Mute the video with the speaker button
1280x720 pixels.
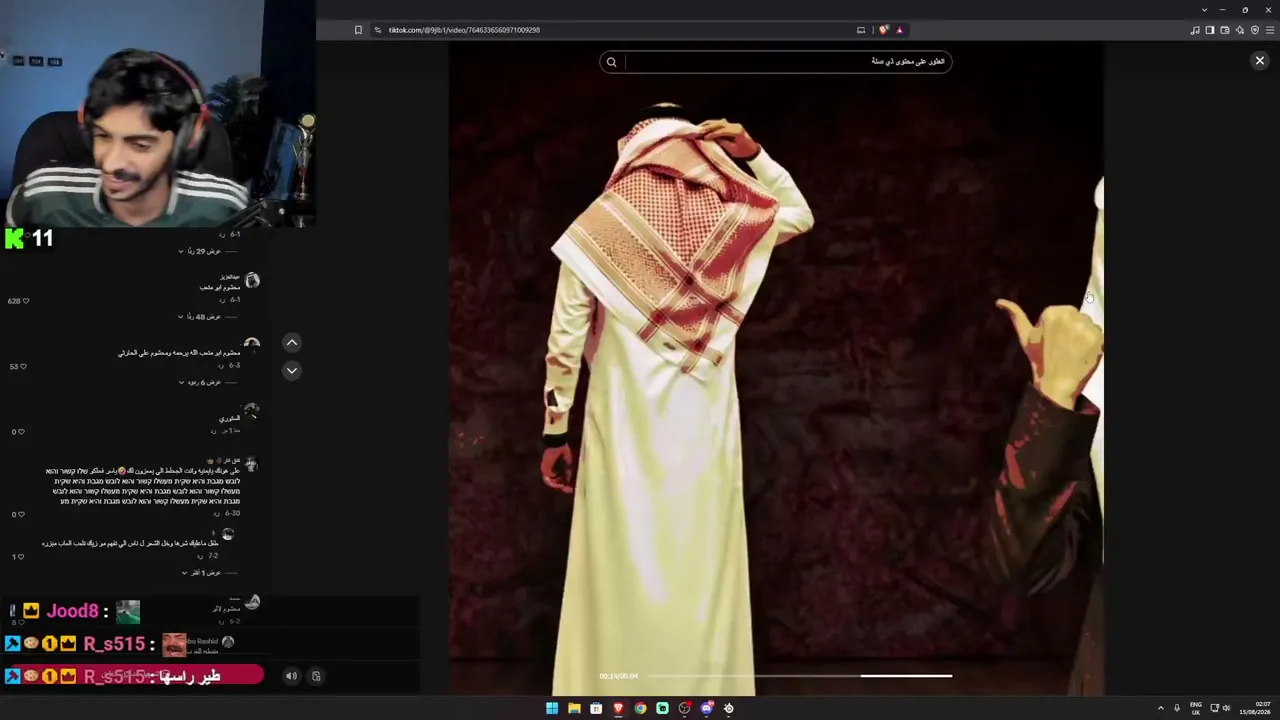291,676
